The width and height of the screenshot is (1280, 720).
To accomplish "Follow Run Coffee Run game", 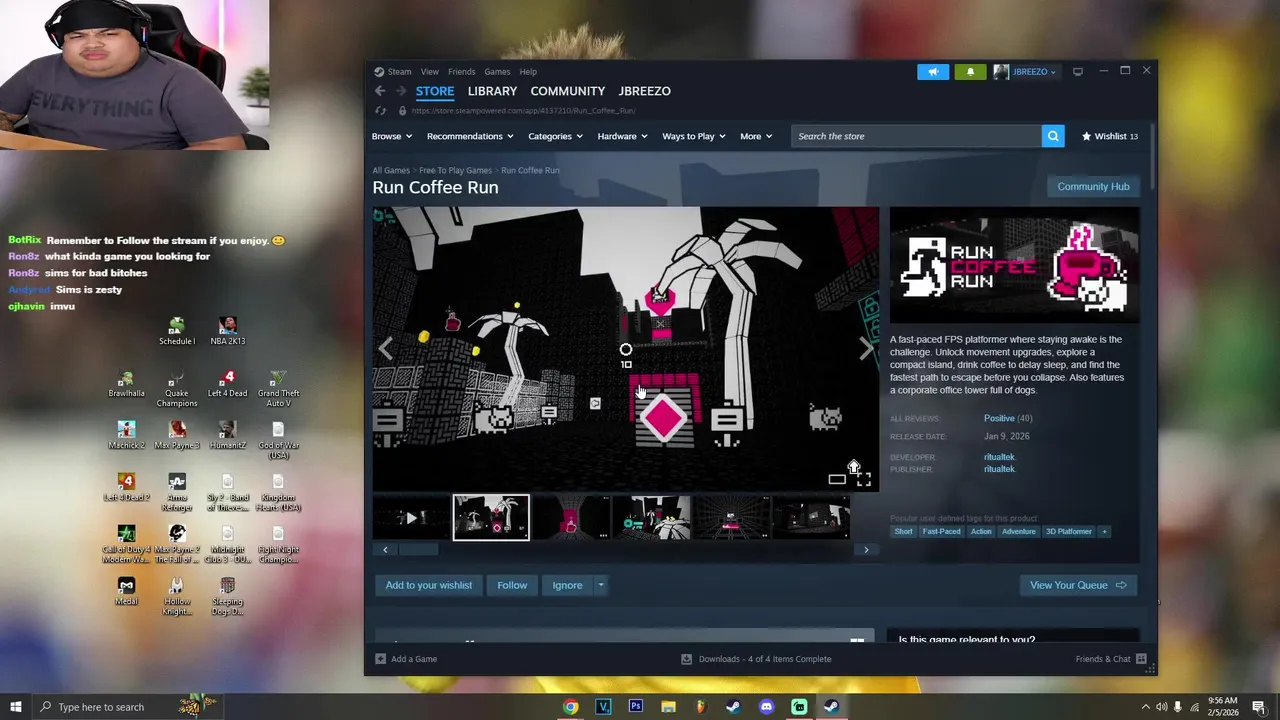I will coord(512,585).
